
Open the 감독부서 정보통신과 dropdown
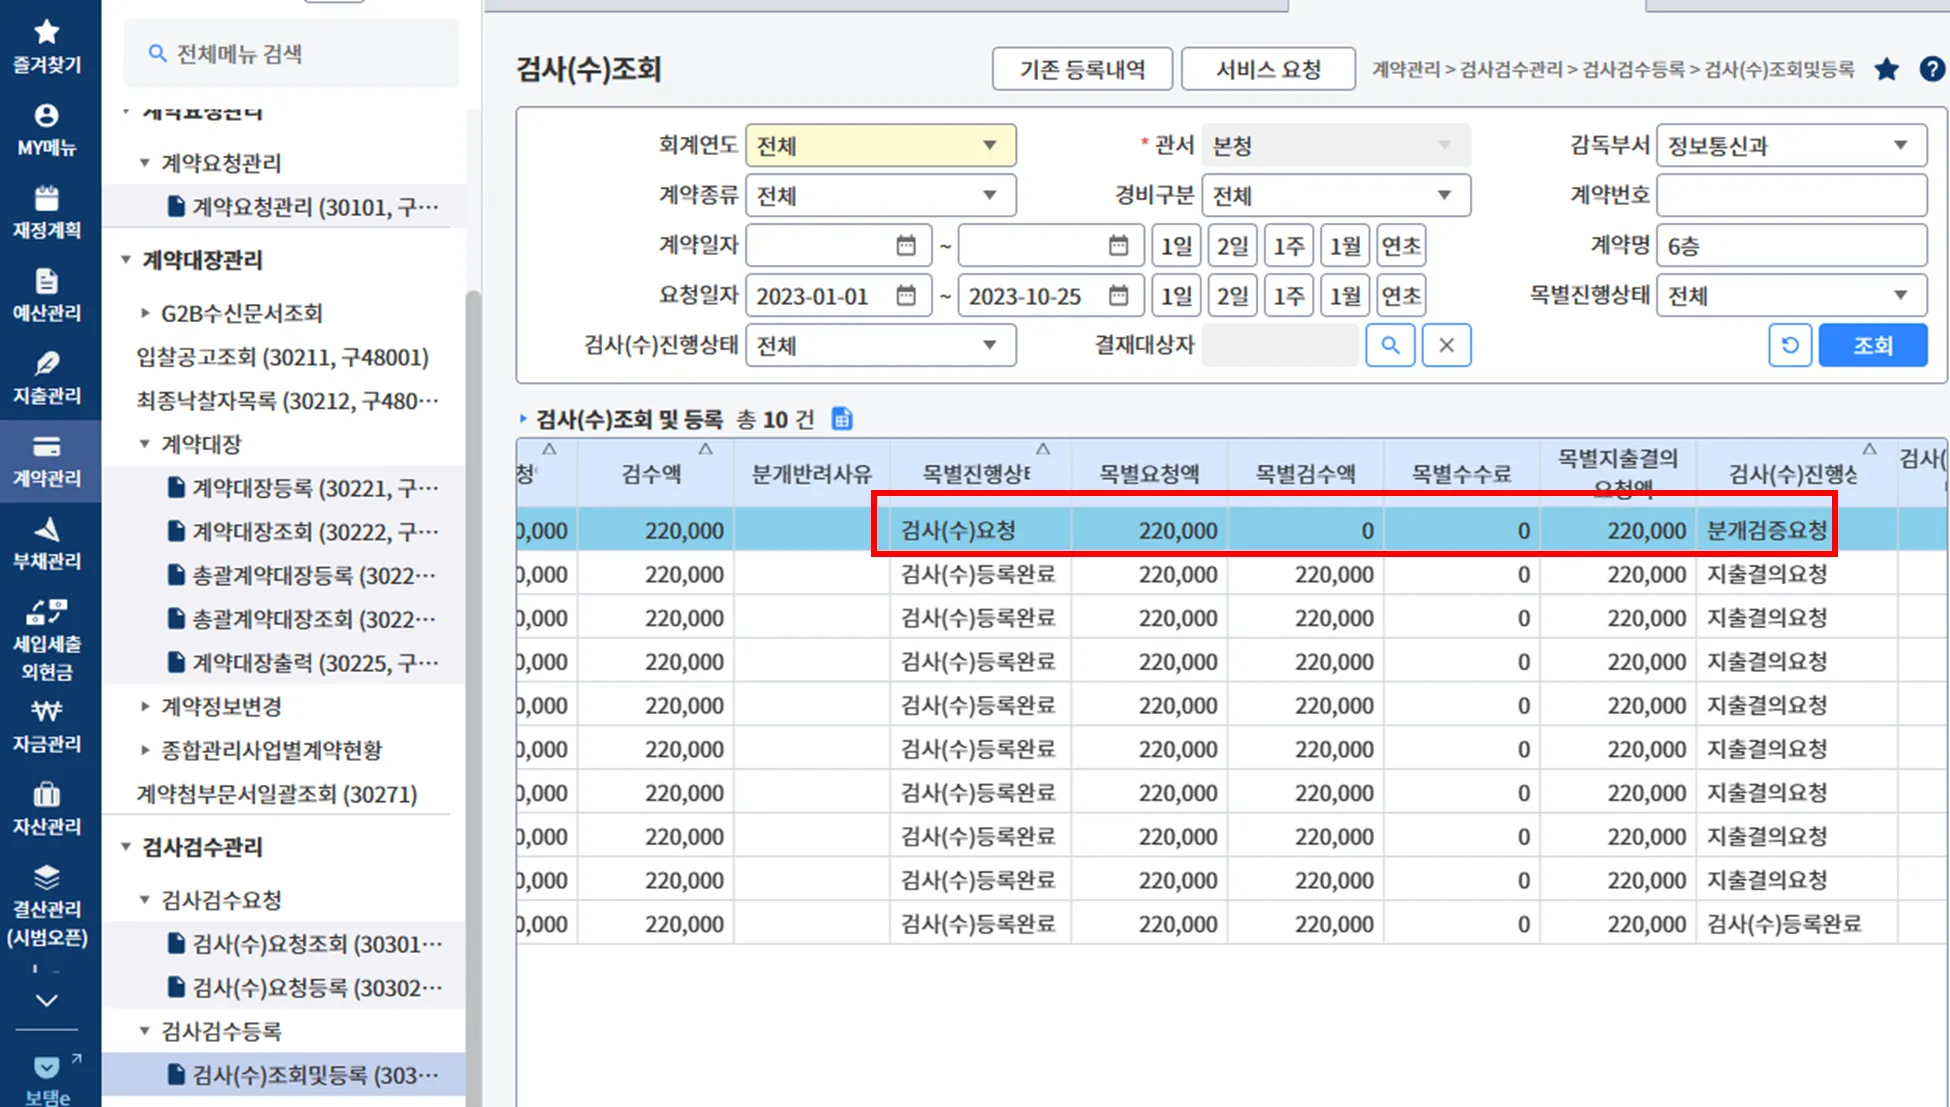pyautogui.click(x=1790, y=146)
